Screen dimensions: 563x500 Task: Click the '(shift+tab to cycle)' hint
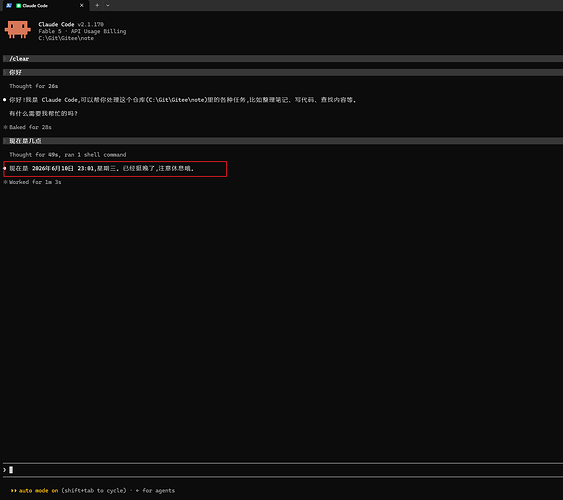[x=94, y=491]
